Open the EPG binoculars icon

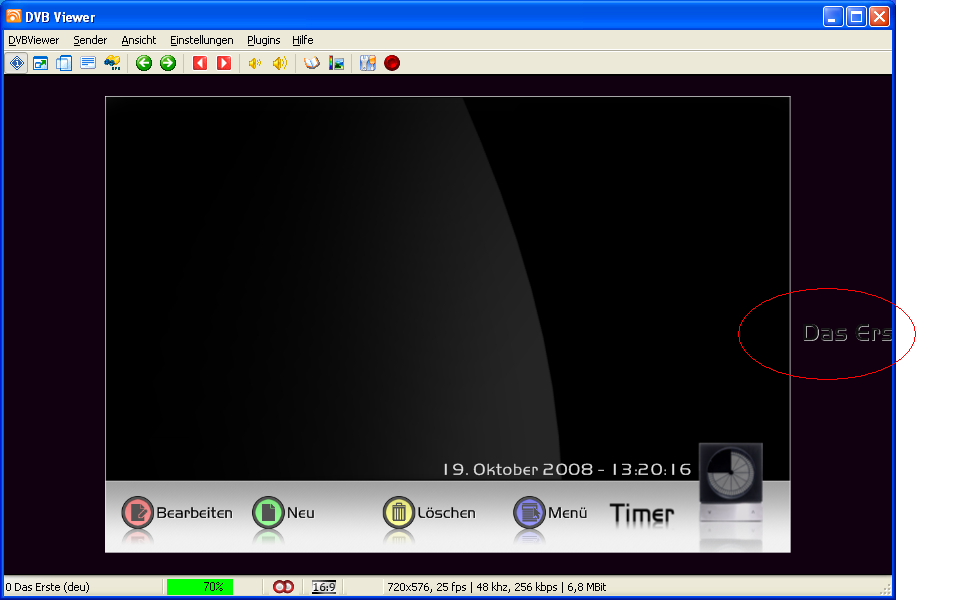point(113,63)
